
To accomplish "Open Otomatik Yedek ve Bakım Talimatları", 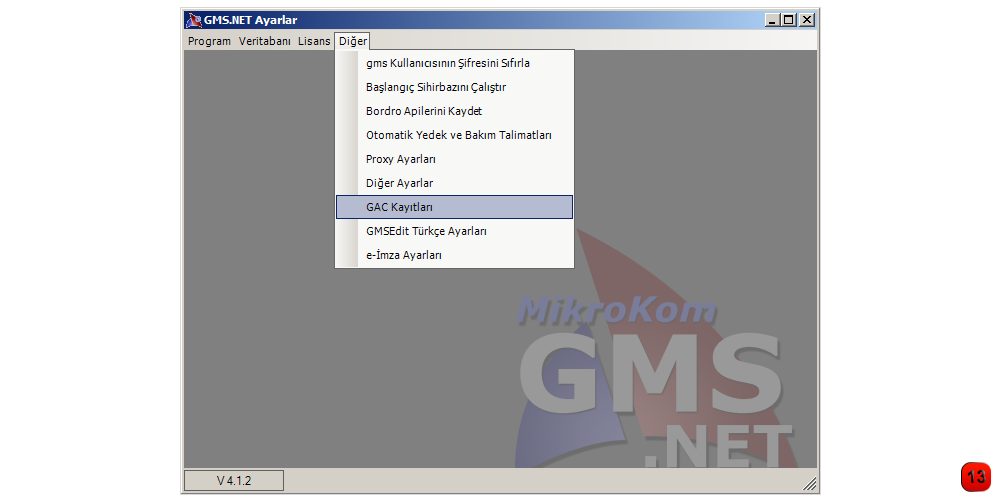I will pos(454,135).
